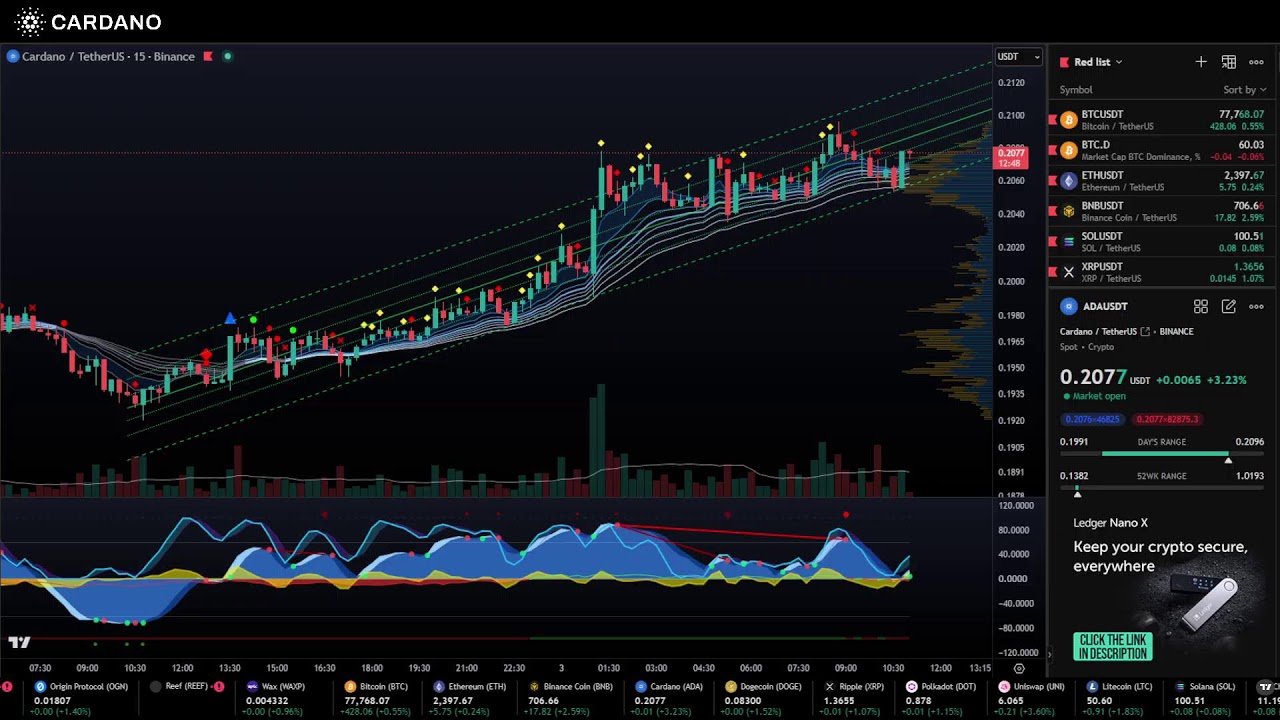Click the BNB logo icon in watchlist

pyautogui.click(x=1069, y=211)
